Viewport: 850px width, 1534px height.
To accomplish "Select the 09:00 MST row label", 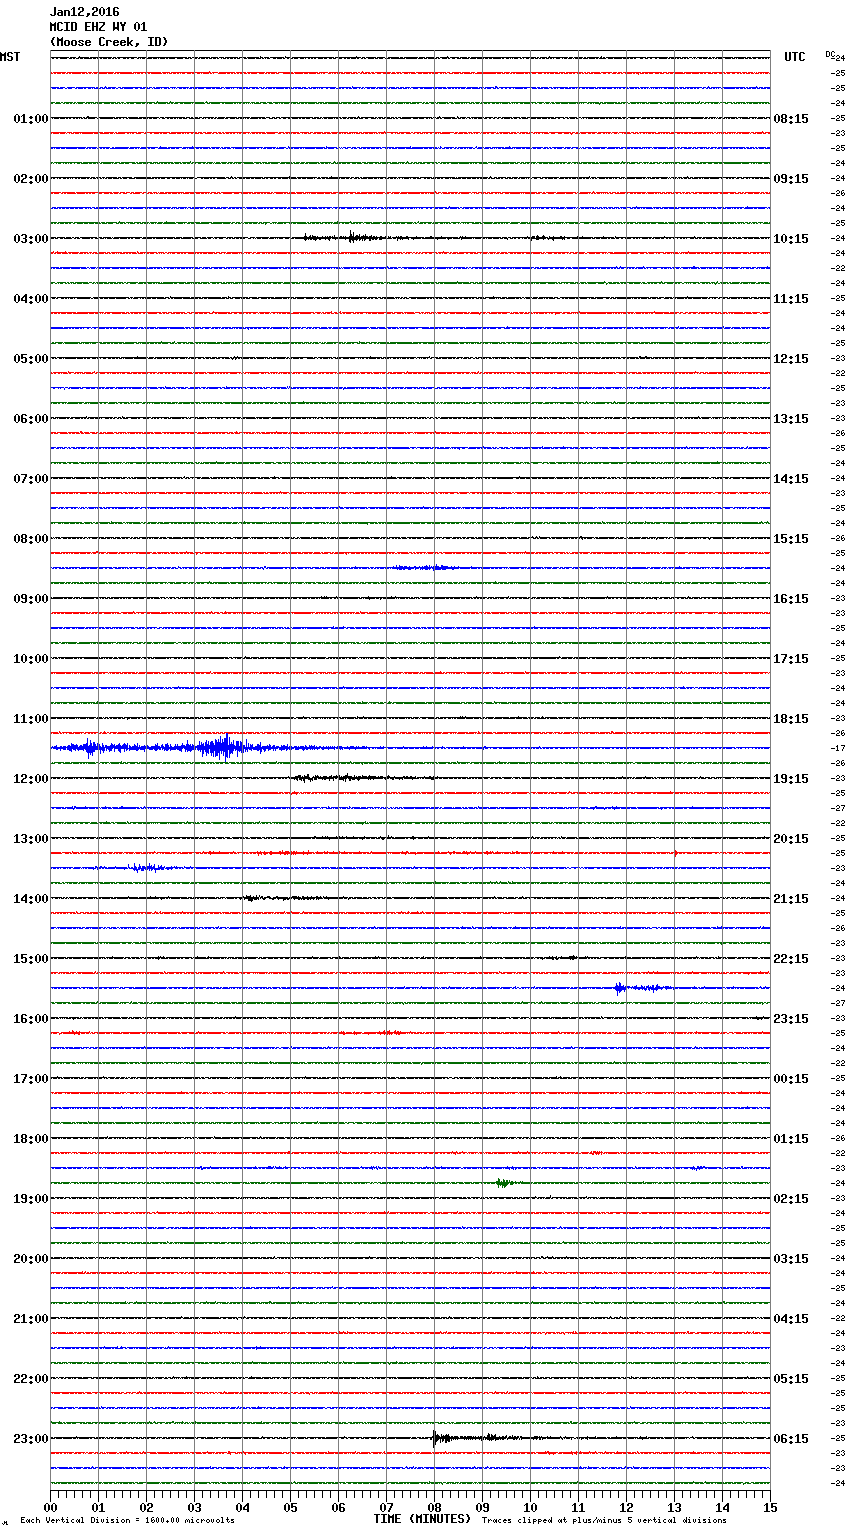I will [31, 599].
